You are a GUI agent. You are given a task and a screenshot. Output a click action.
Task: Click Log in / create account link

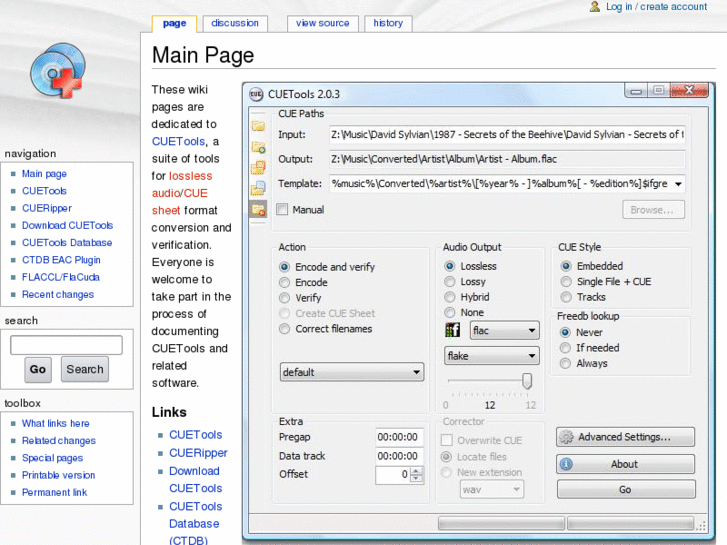[x=656, y=6]
